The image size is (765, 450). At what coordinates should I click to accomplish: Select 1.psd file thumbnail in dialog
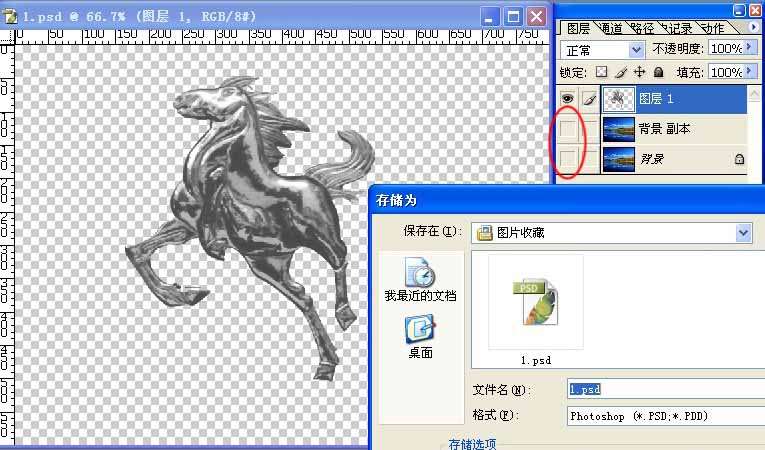(x=536, y=306)
